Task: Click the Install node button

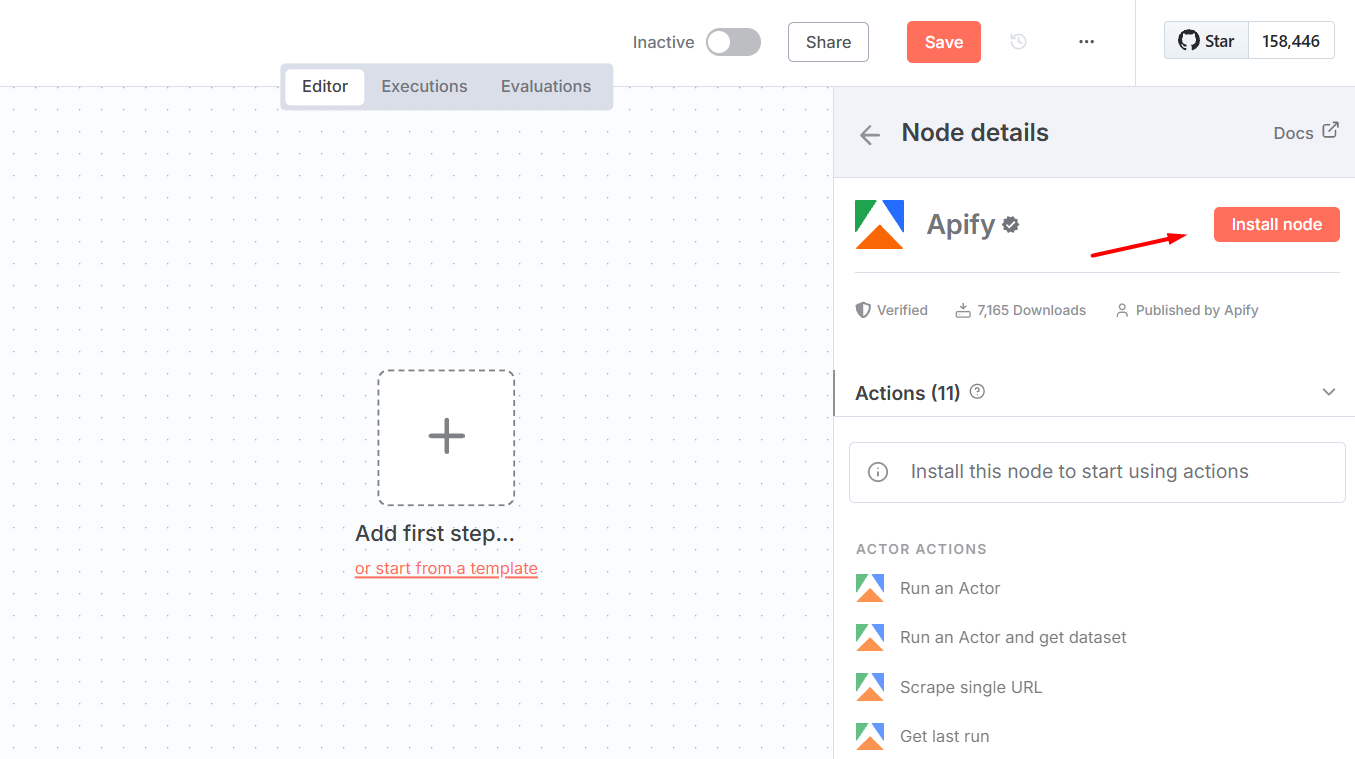Action: click(1276, 224)
